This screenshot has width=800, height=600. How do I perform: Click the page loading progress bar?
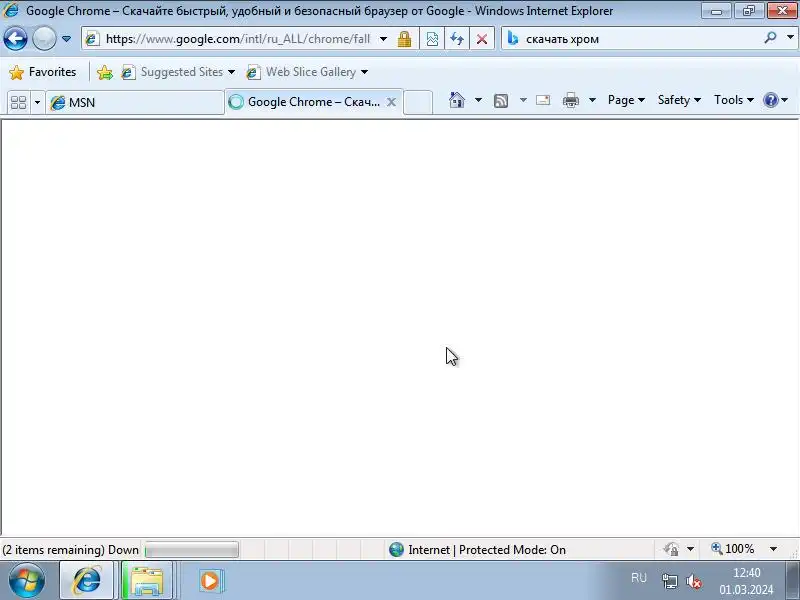pos(192,549)
